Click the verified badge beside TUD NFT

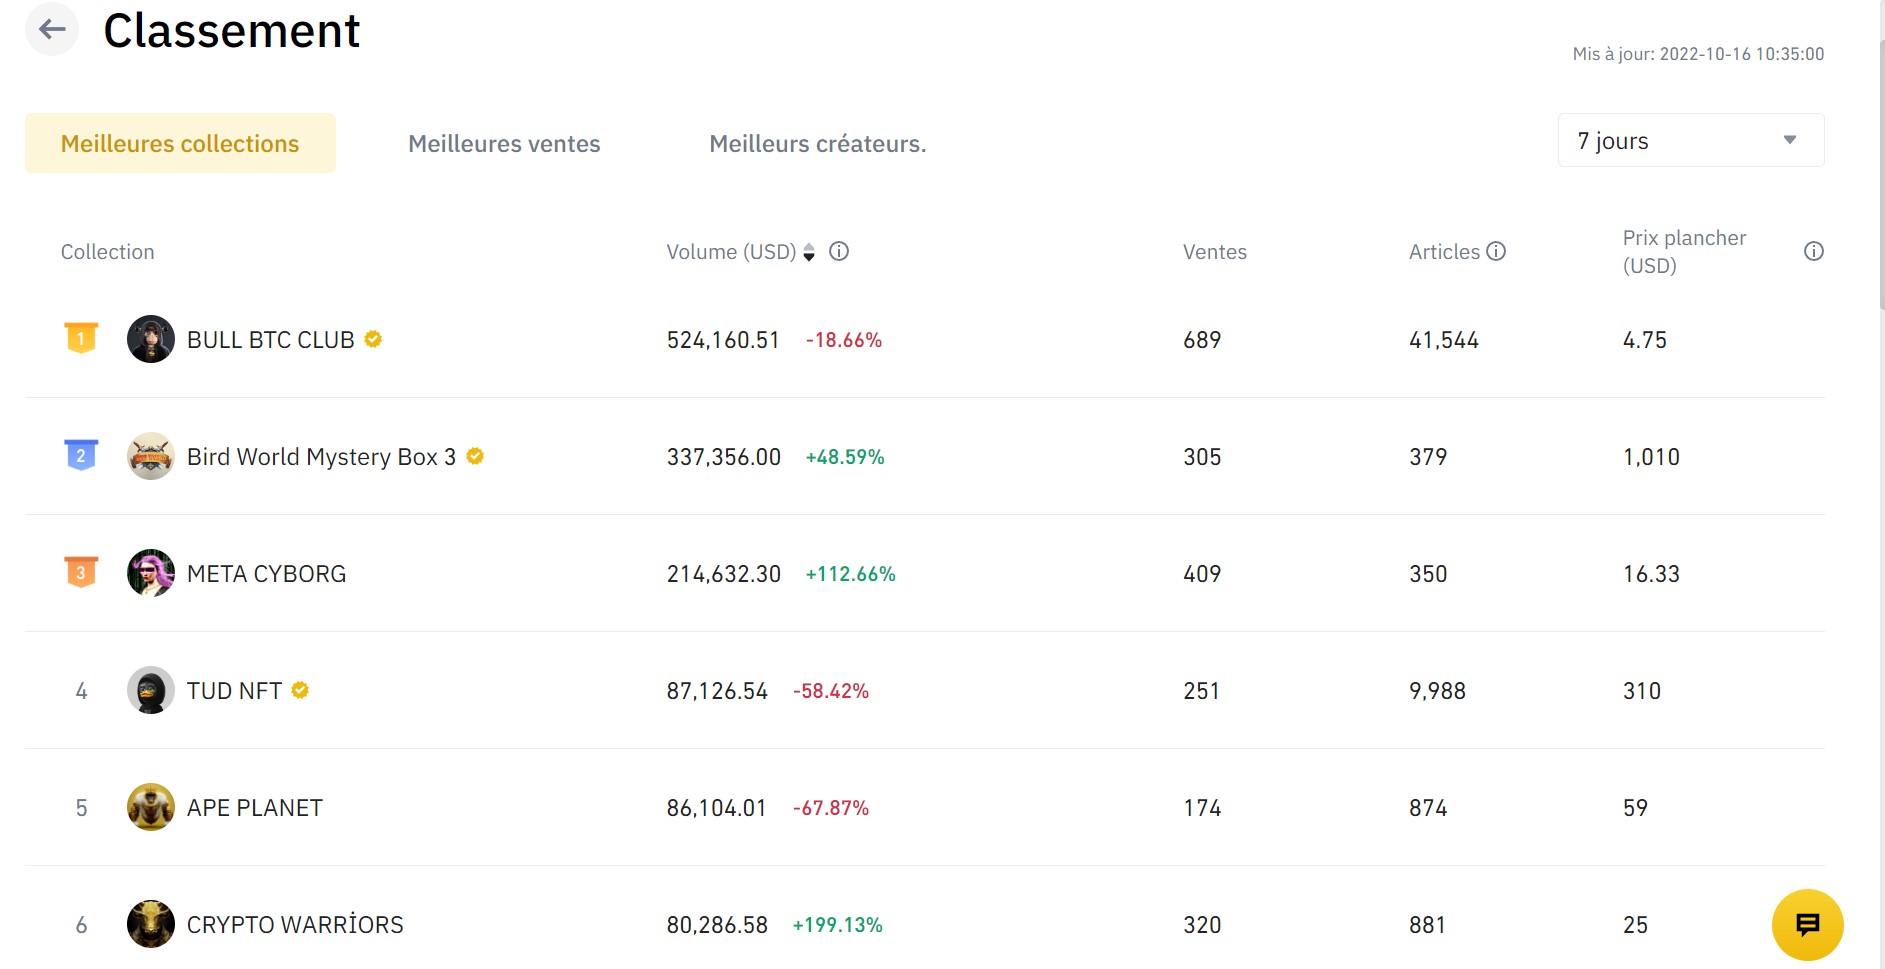coord(298,689)
